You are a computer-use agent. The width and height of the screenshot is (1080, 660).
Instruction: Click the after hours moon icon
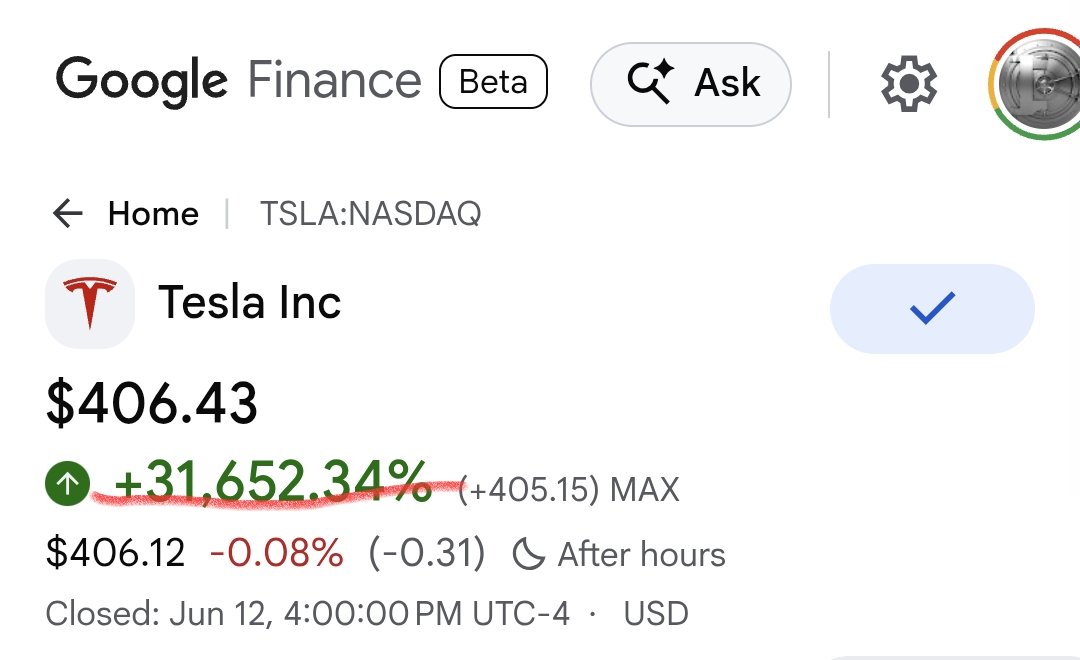(528, 554)
